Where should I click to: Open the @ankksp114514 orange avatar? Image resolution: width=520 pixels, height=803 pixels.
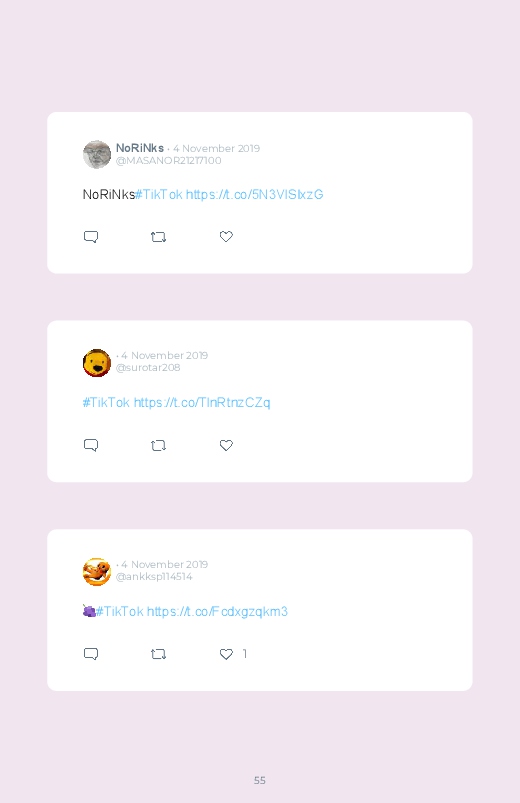pos(97,572)
